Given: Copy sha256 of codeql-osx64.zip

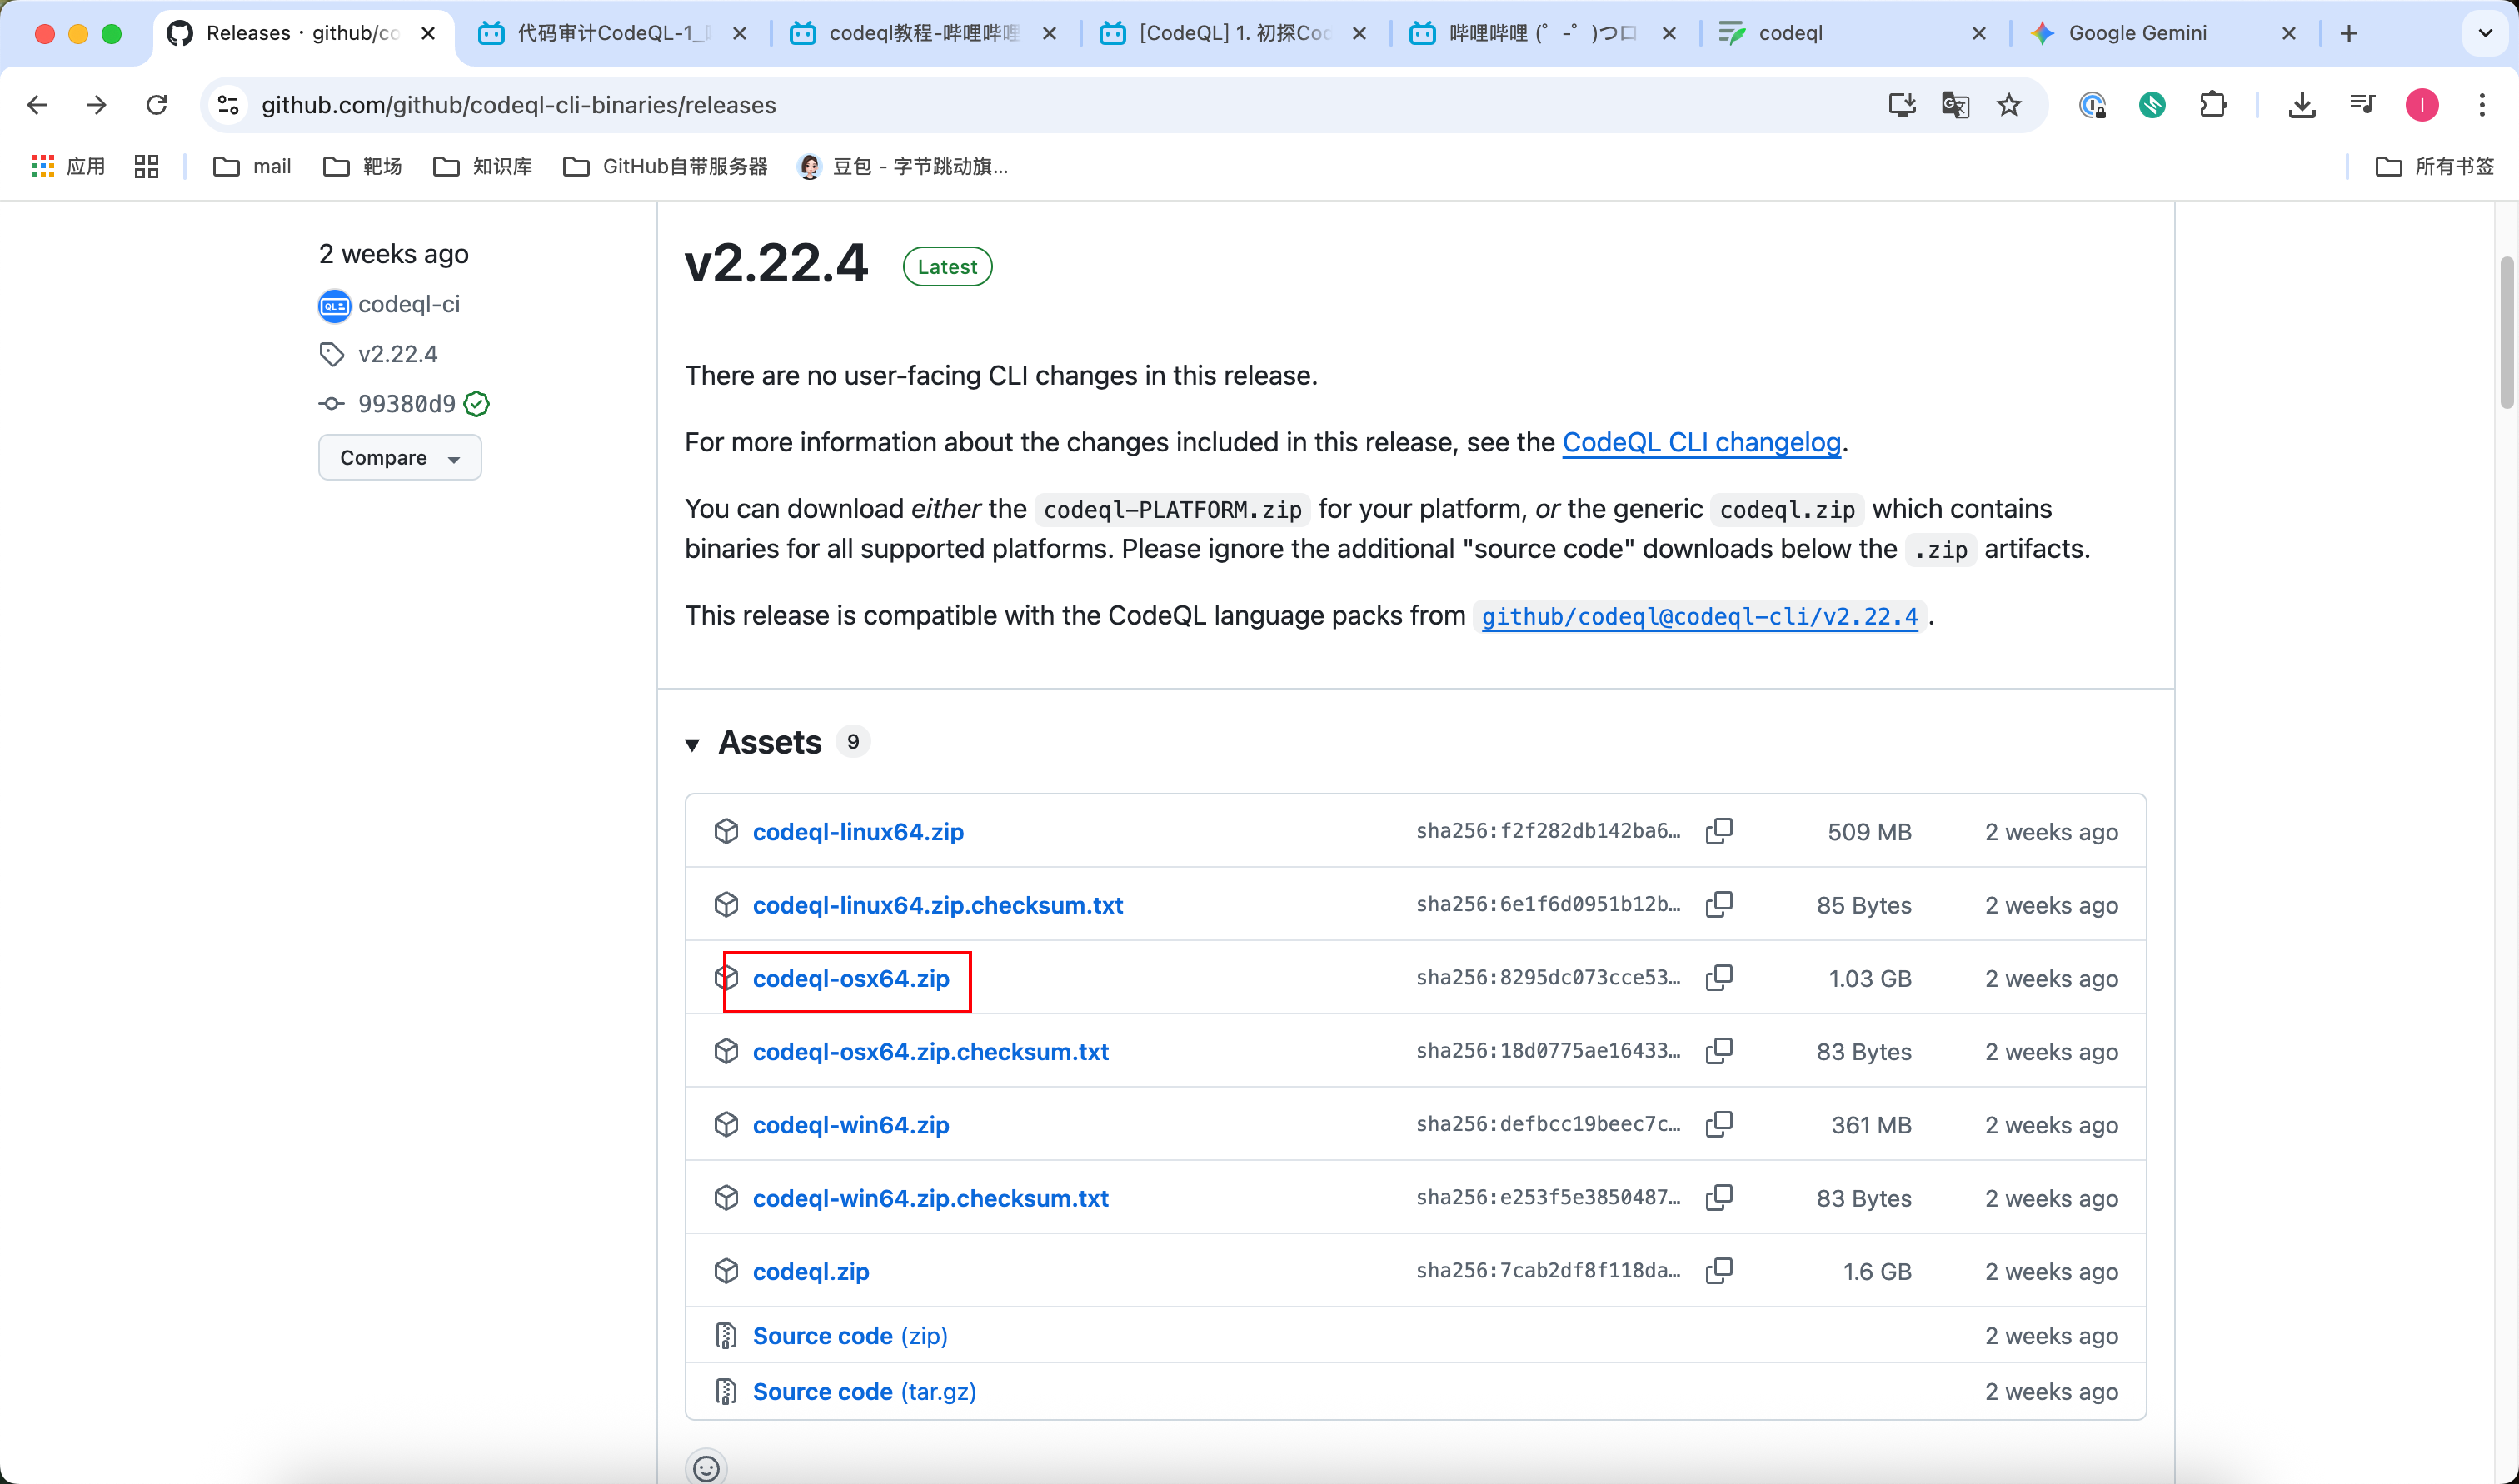Looking at the screenshot, I should click(1719, 977).
